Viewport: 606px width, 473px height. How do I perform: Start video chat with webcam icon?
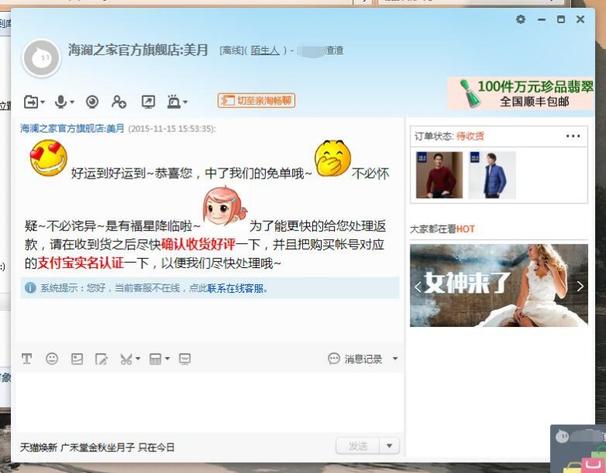pyautogui.click(x=92, y=102)
